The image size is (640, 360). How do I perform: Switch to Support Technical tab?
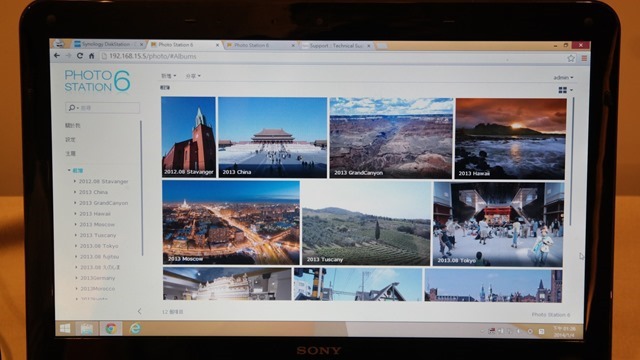point(336,46)
